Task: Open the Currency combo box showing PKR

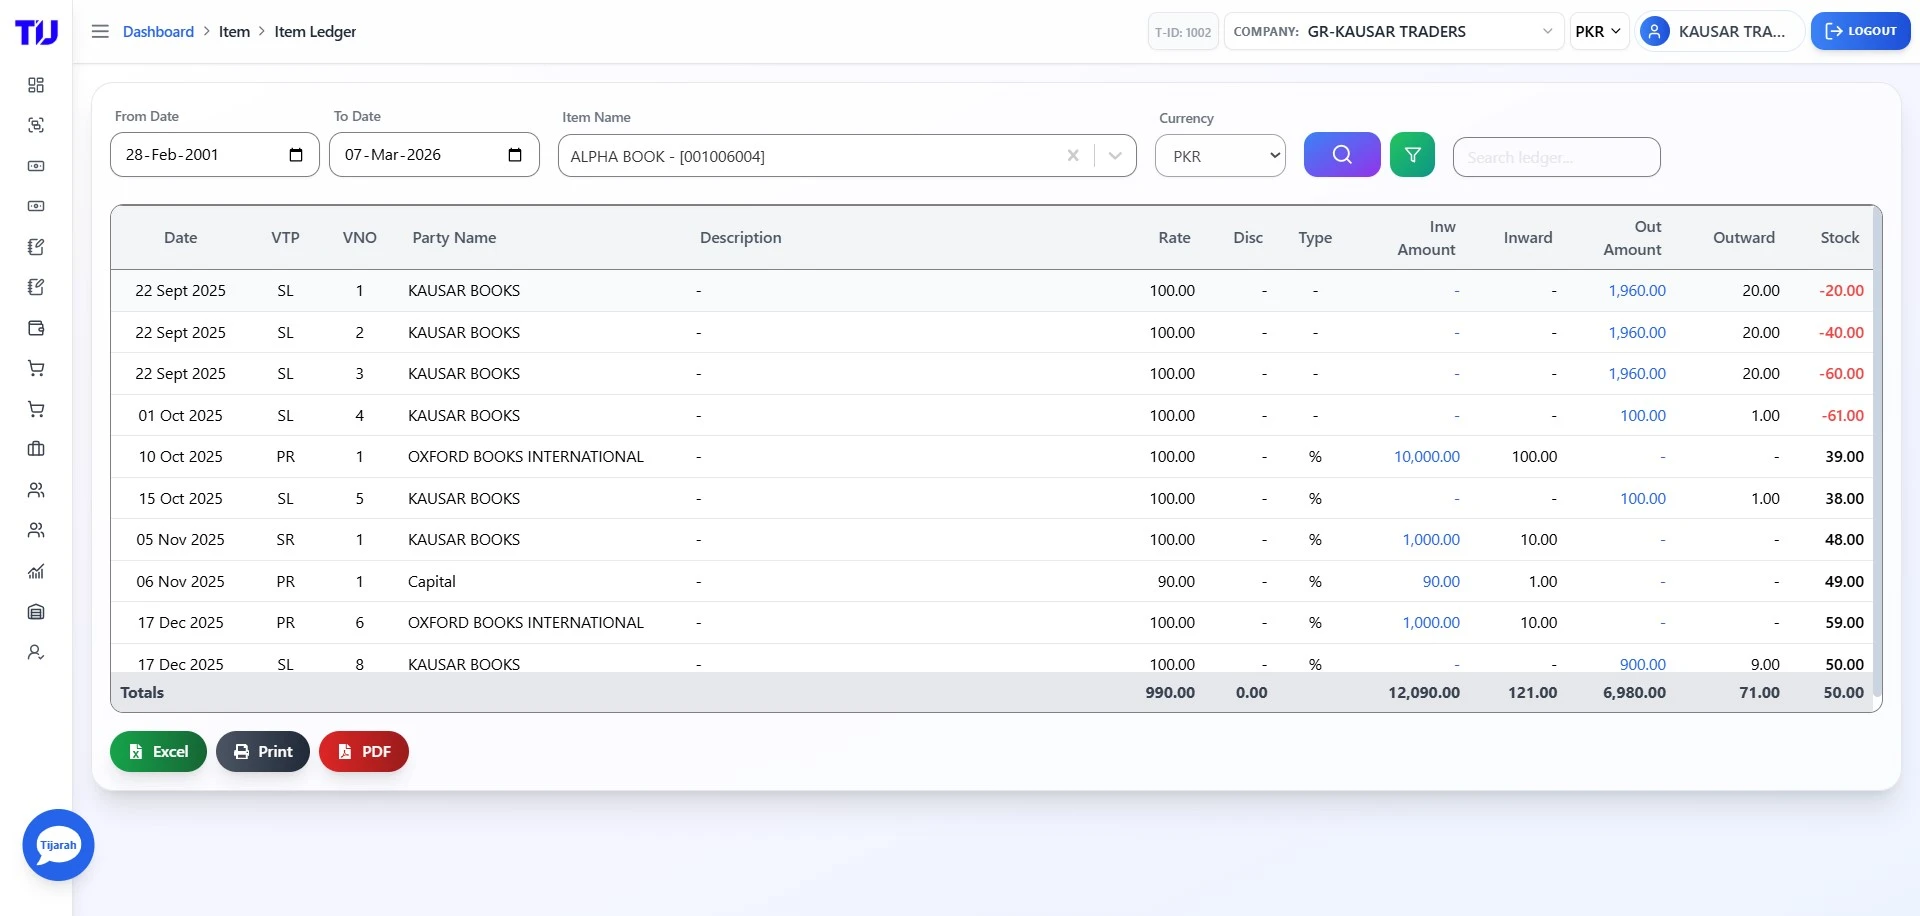Action: [1219, 156]
